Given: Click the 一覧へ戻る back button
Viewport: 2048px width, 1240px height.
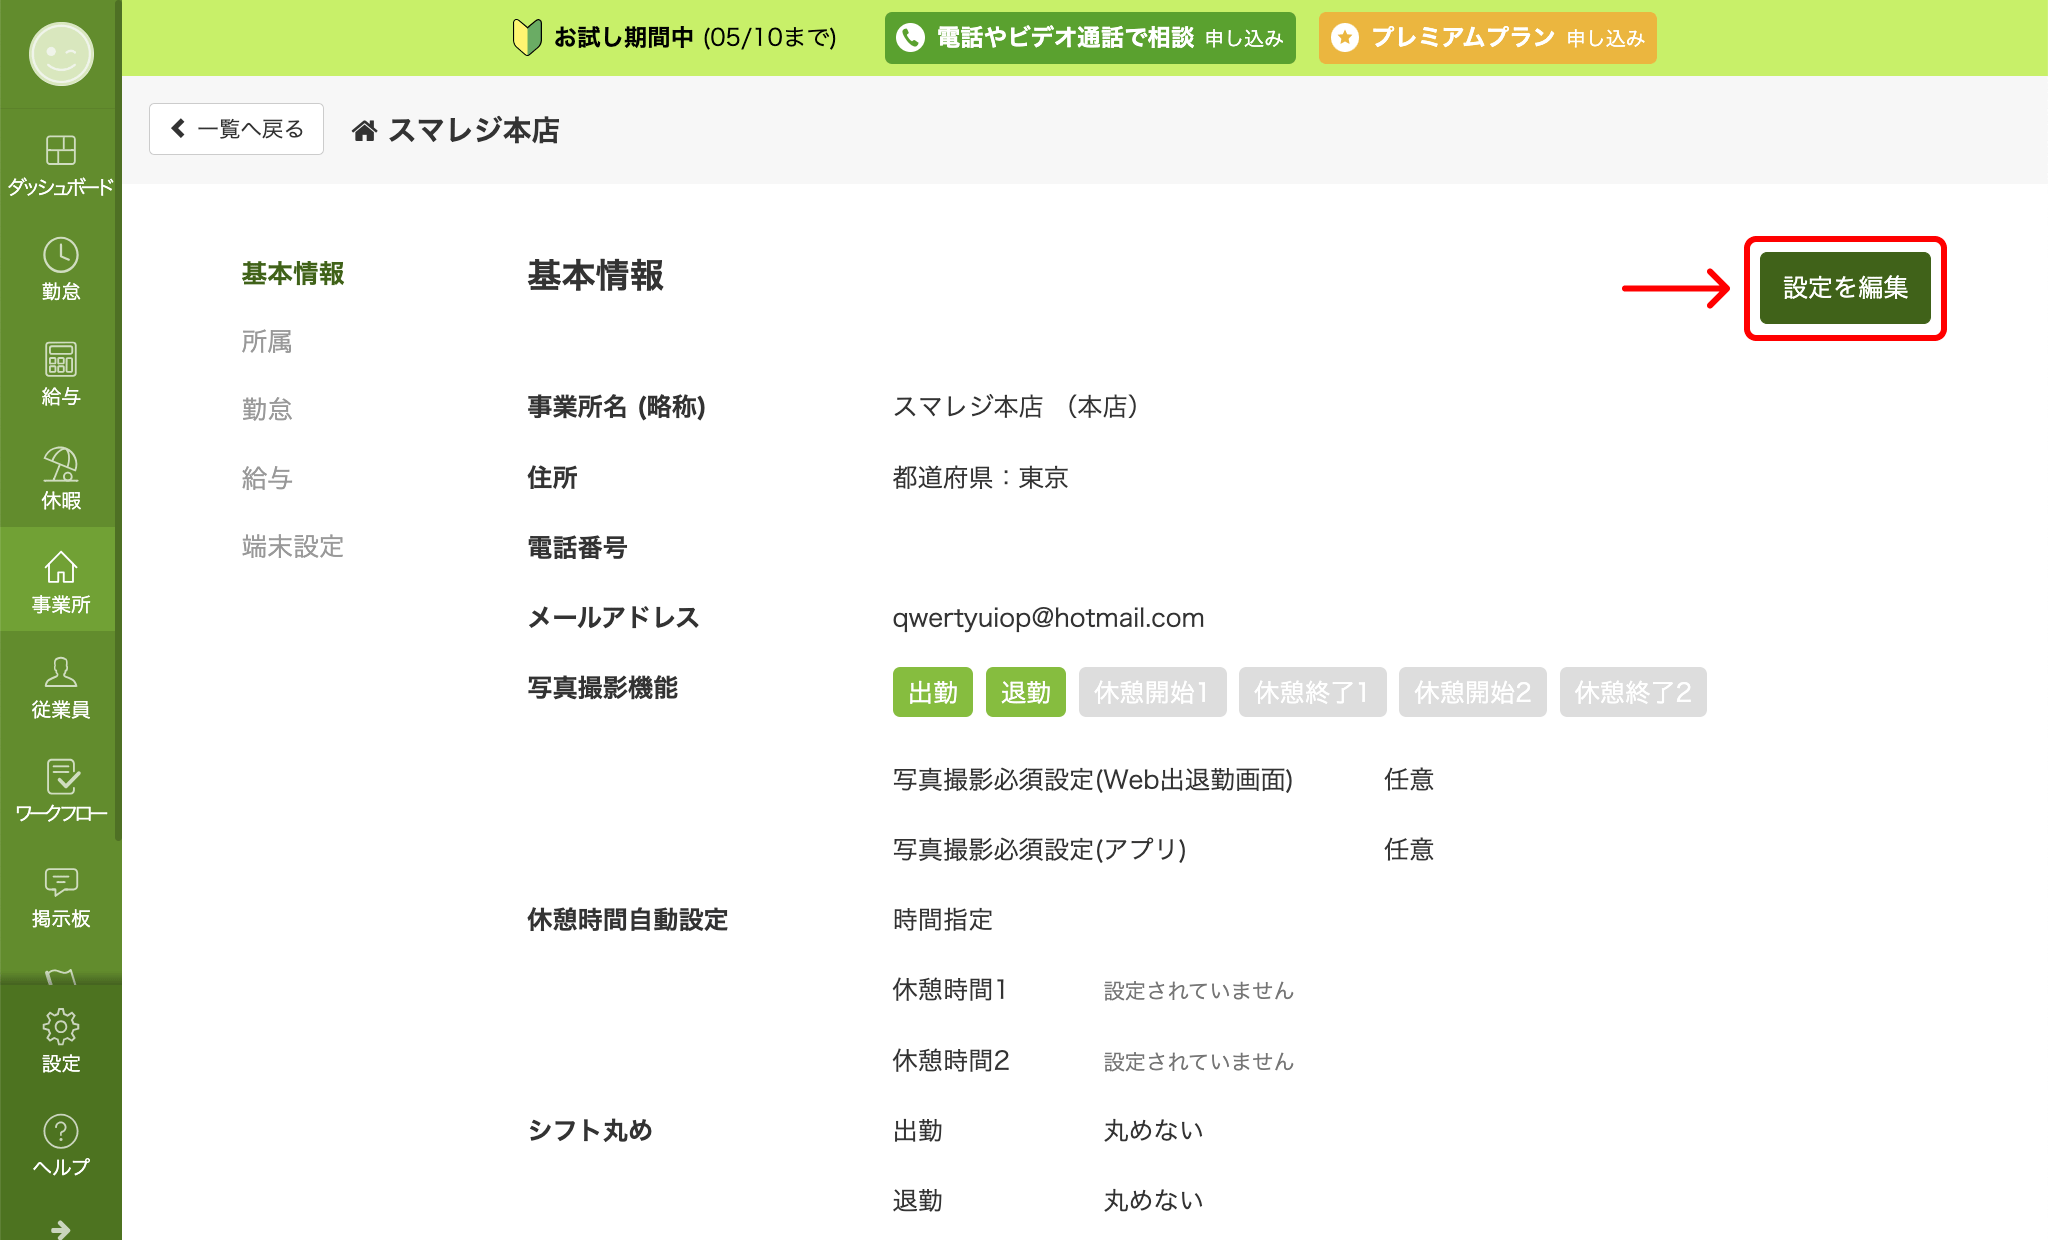Looking at the screenshot, I should click(236, 129).
